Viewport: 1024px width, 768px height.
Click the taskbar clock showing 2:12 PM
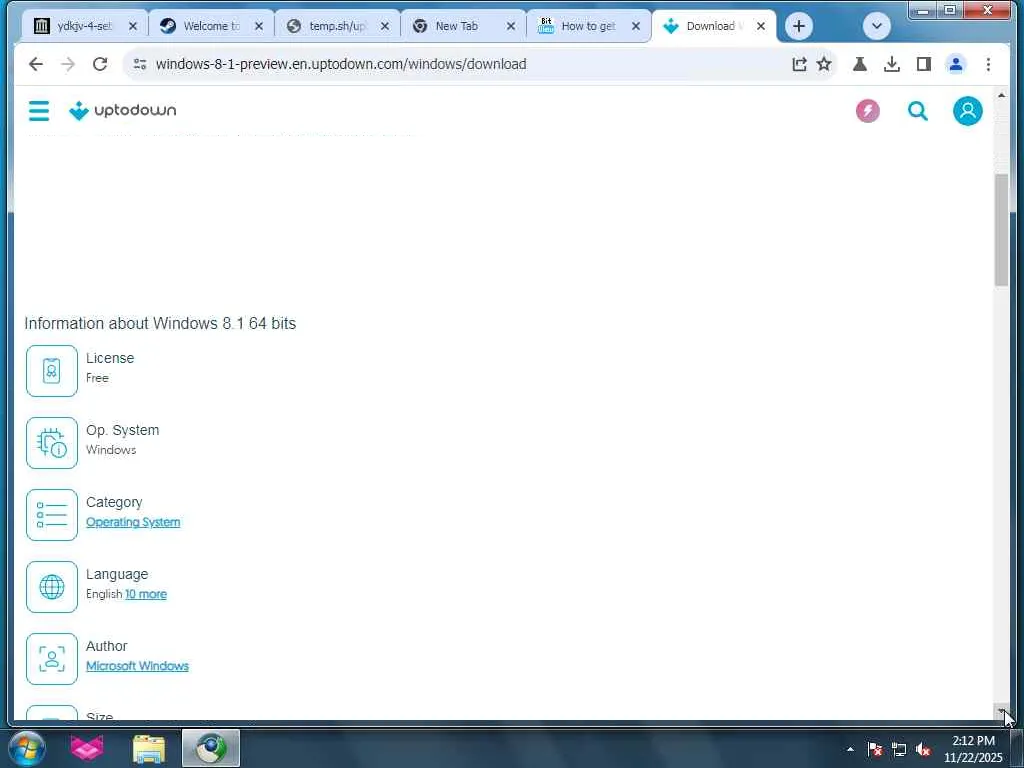[973, 749]
